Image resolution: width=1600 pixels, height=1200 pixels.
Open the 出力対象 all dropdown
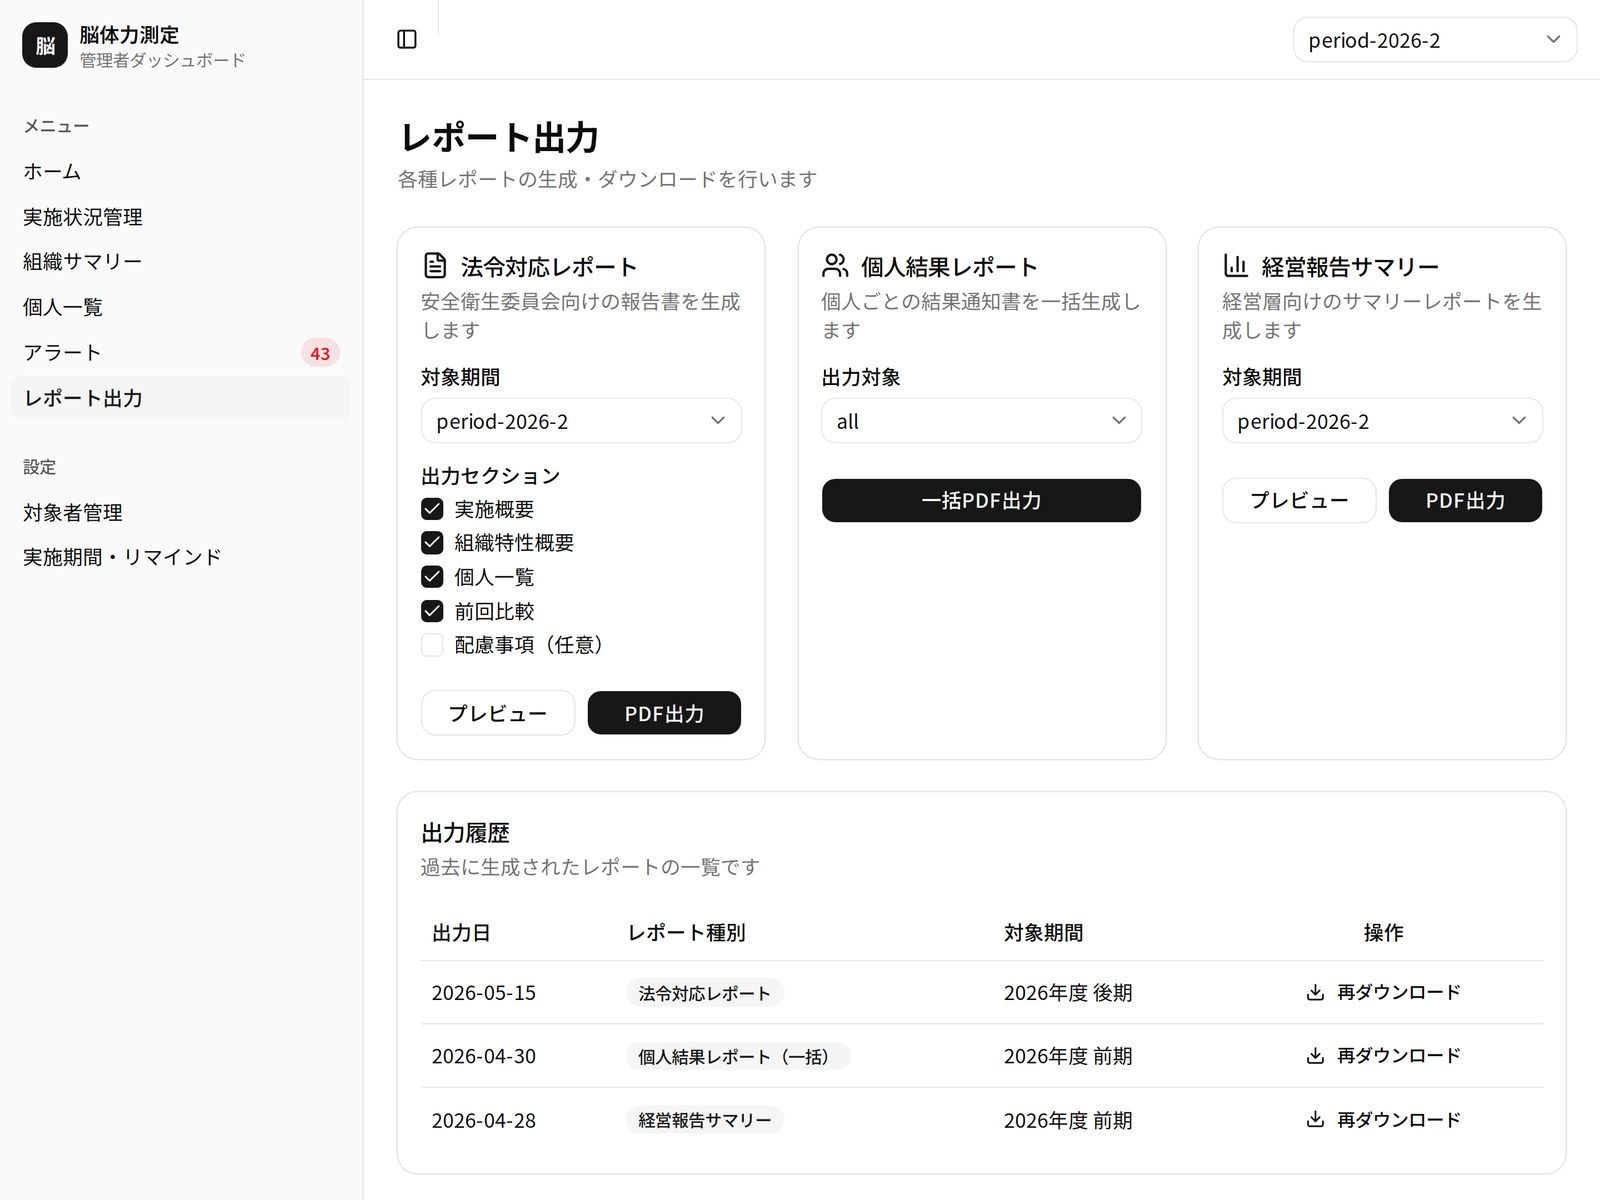click(981, 421)
